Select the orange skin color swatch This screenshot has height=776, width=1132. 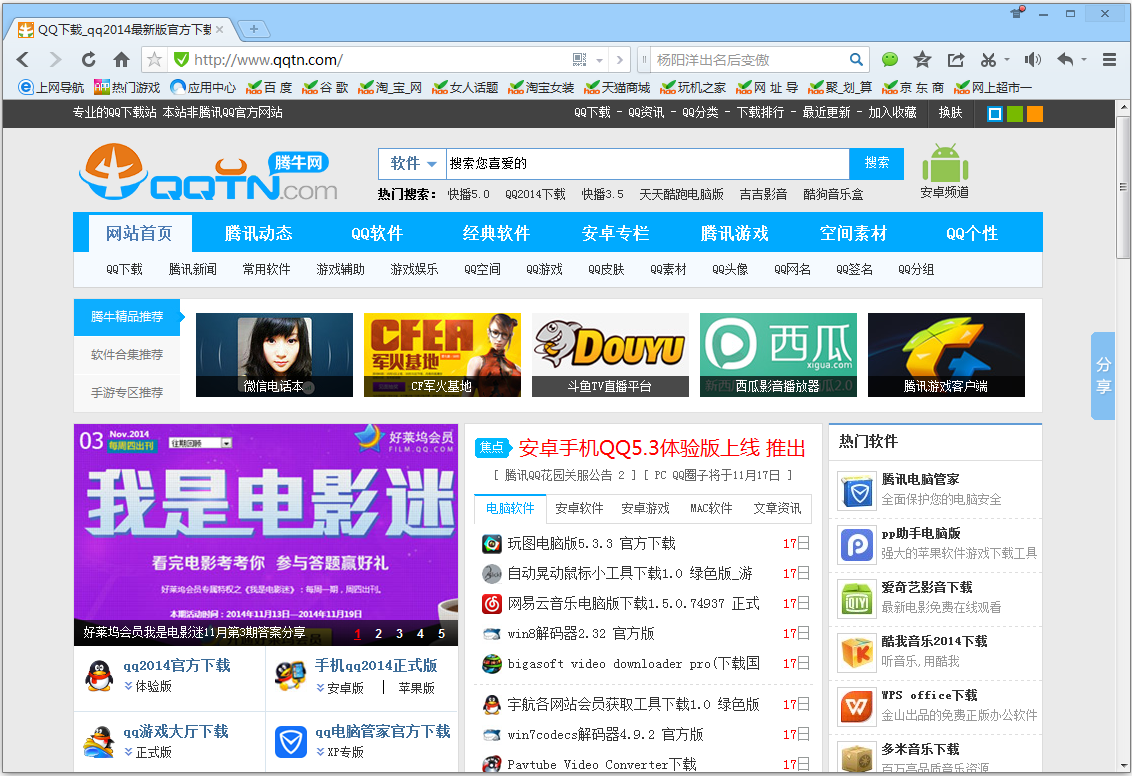point(1035,113)
